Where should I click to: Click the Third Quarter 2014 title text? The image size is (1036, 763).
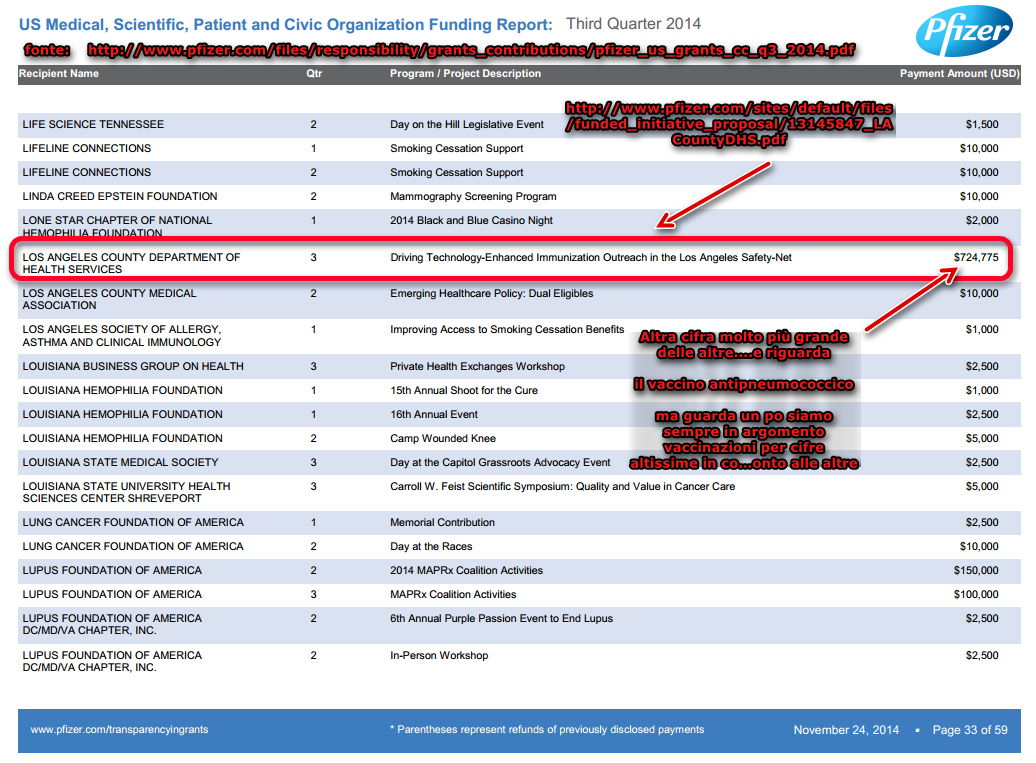633,24
